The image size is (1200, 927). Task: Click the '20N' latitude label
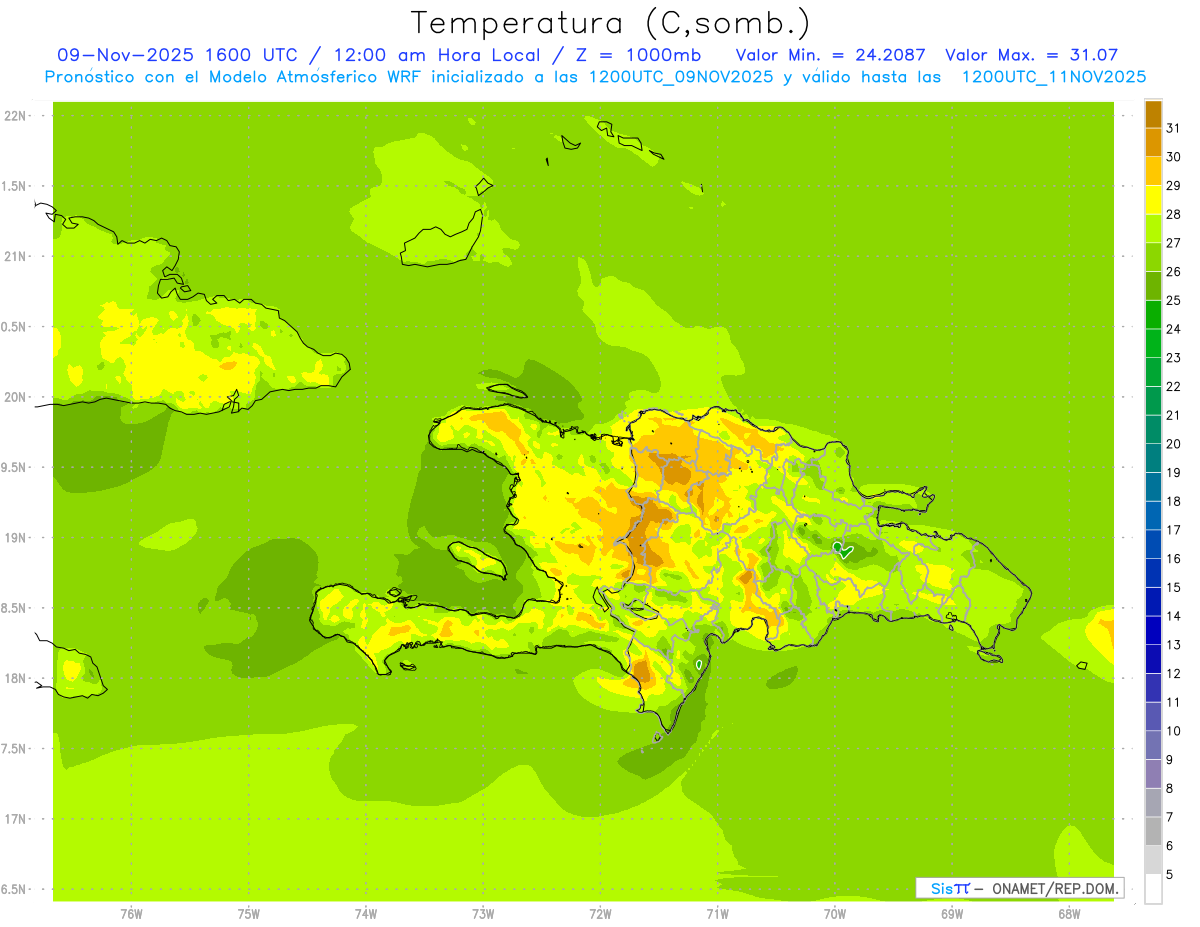(14, 397)
